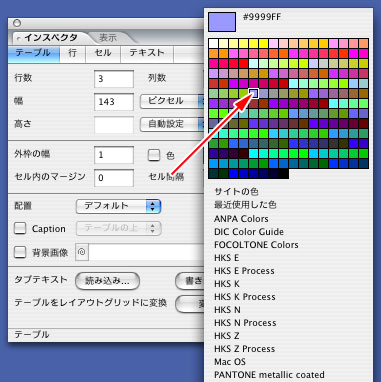381x382 pixels.
Task: Click the 読み込み... button
Action: click(x=107, y=281)
